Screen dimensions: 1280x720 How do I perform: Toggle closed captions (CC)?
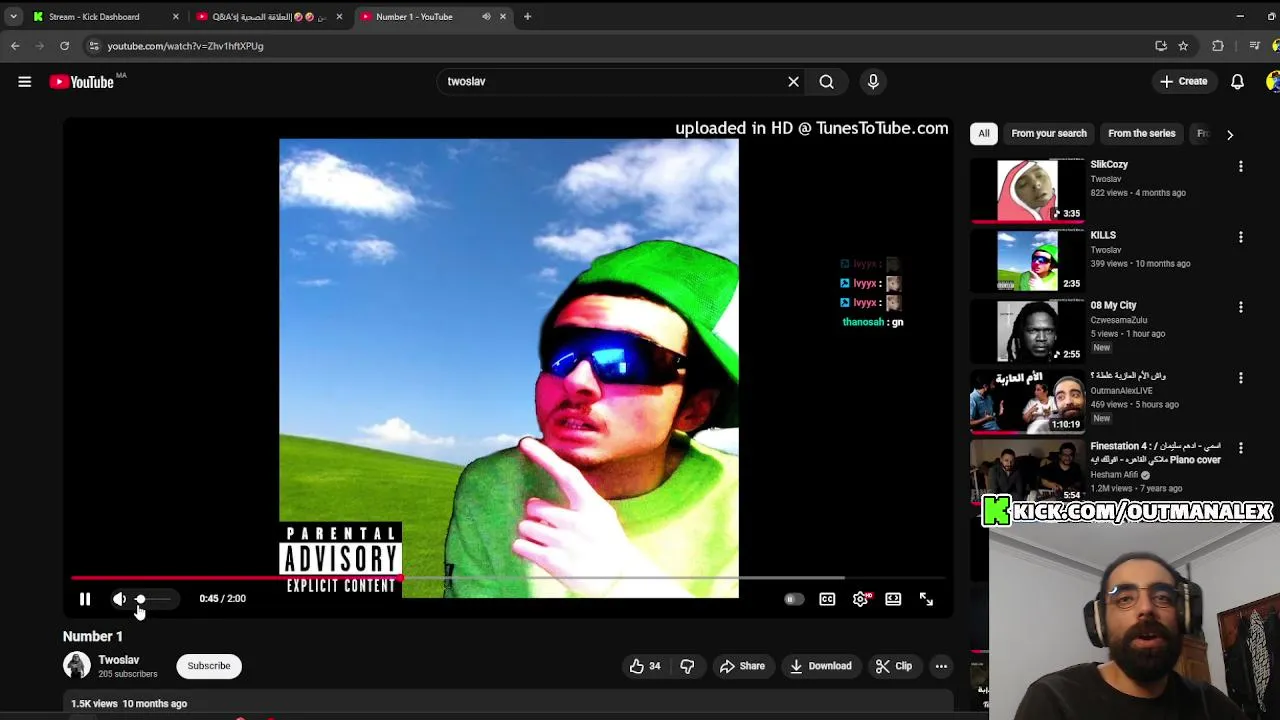pos(827,599)
